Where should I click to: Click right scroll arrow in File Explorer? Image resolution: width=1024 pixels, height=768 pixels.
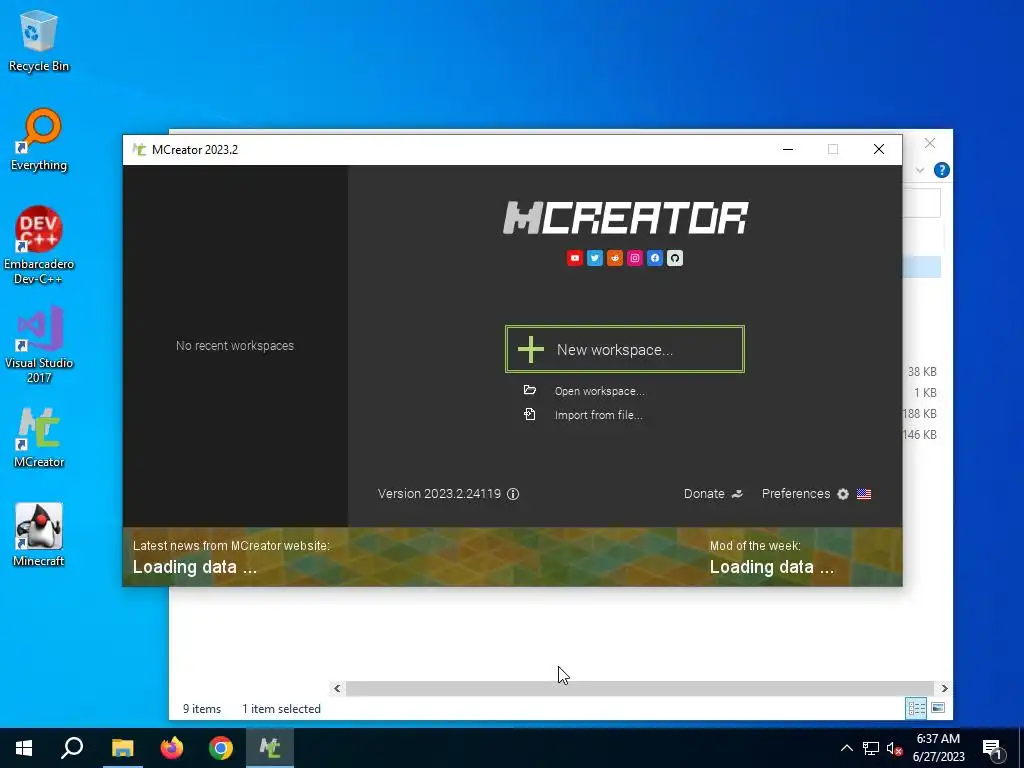[x=944, y=688]
